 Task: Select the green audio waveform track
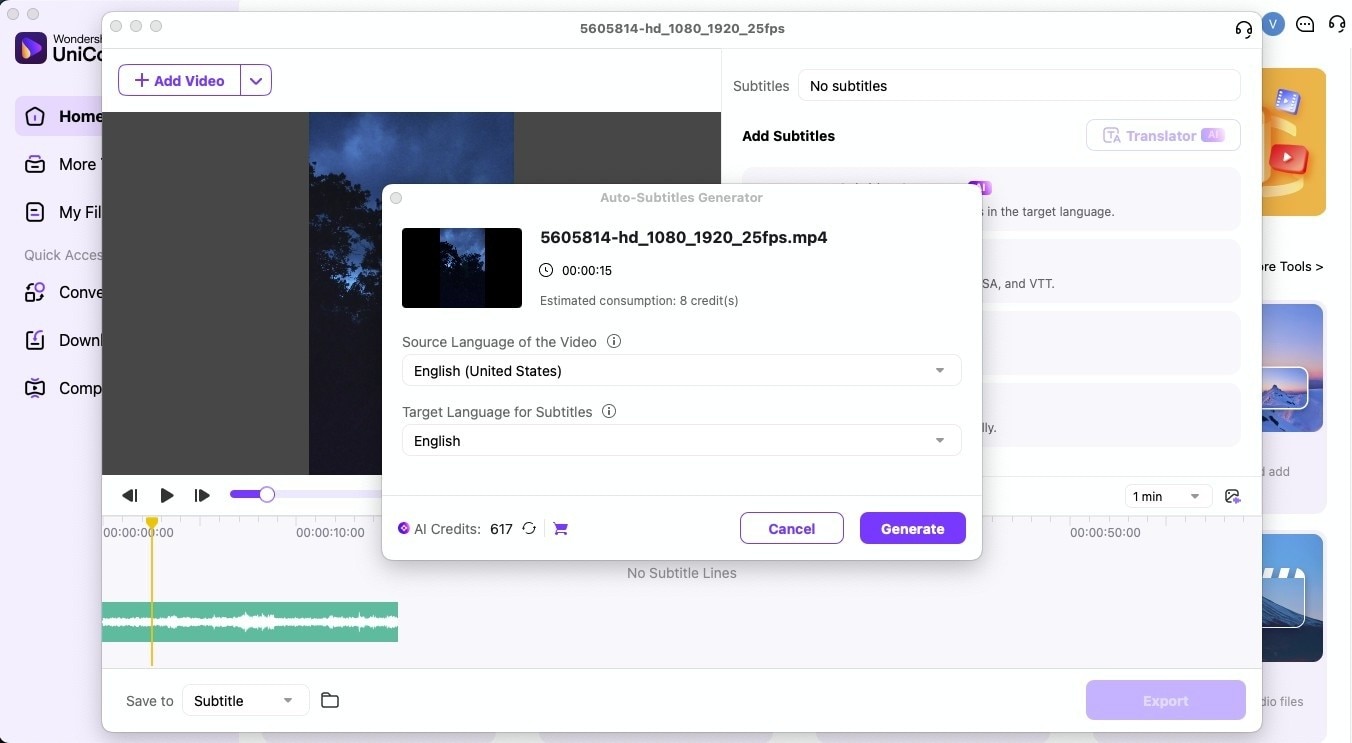250,622
